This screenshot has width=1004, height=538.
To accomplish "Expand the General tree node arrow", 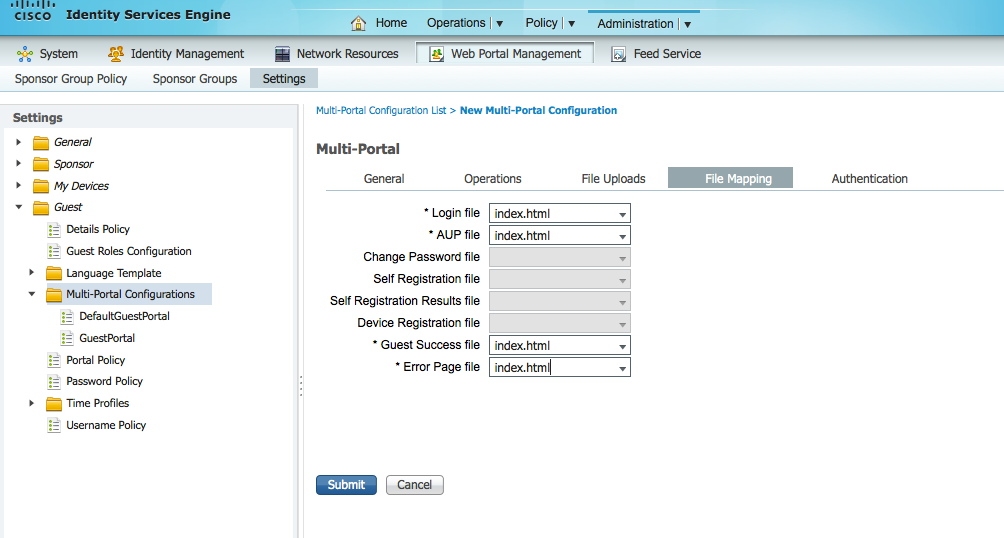I will pos(19,142).
